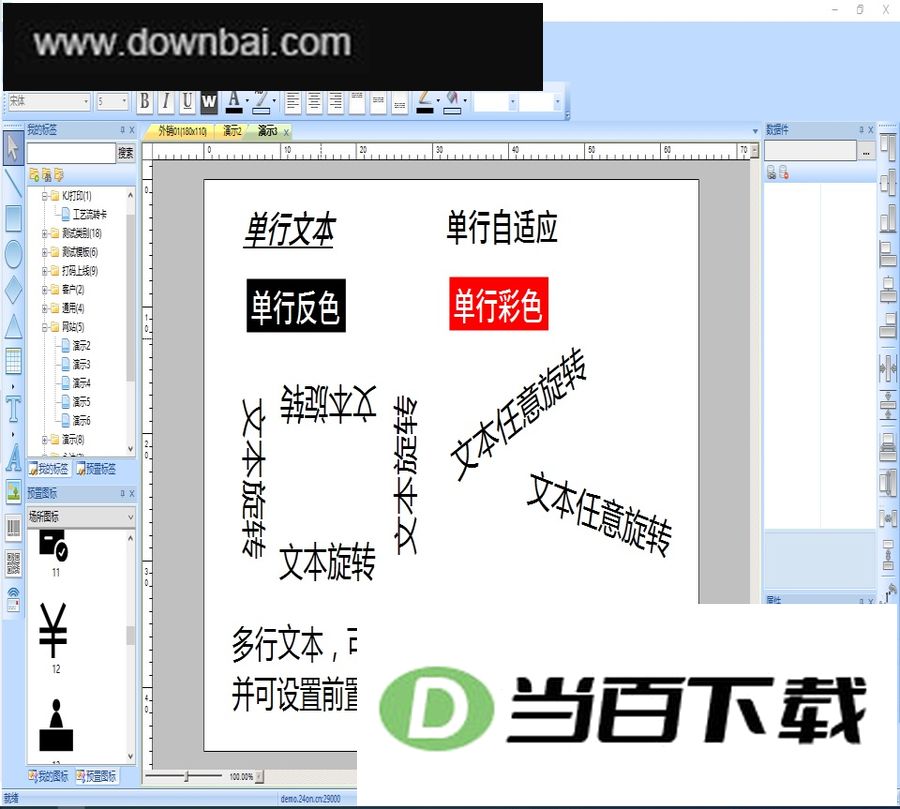Pin the 我的标签 panel
Screen dimensions: 900x809
122,130
